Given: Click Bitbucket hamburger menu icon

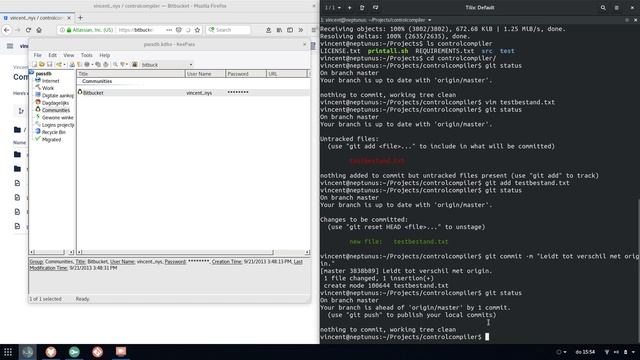Looking at the screenshot, I should coord(10,46).
